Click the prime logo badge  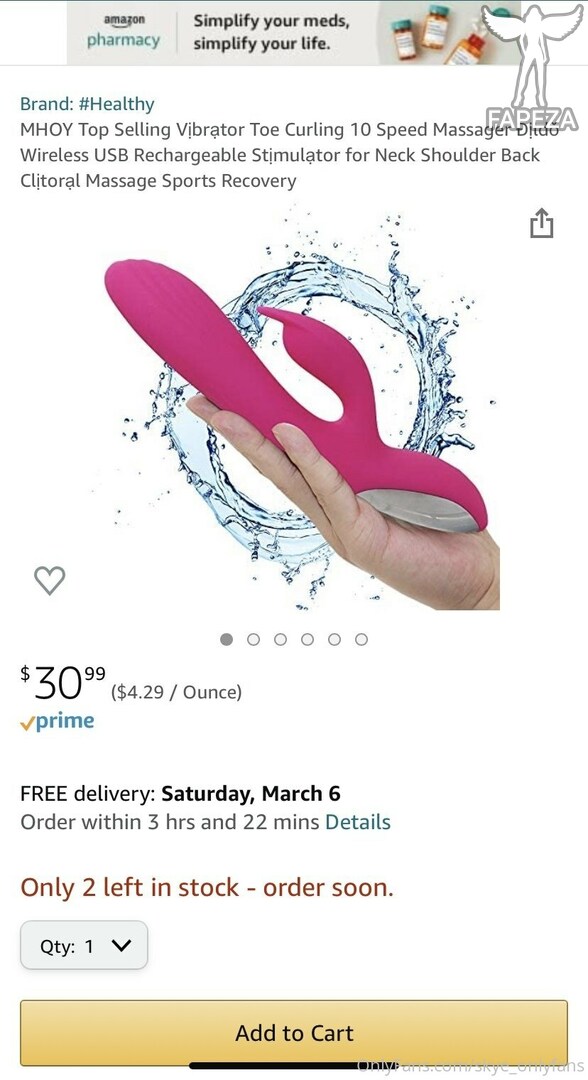57,721
